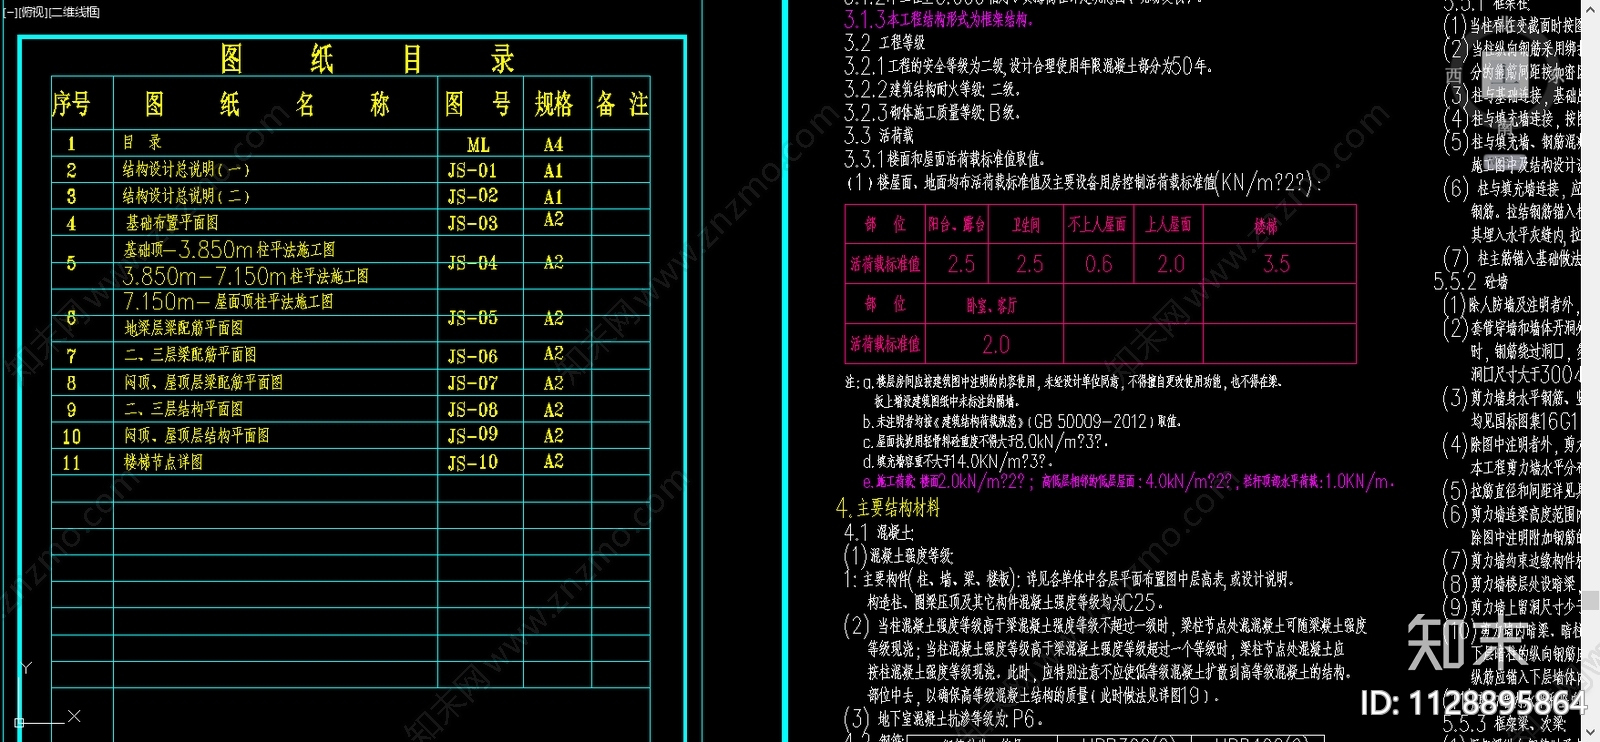This screenshot has height=742, width=1600.
Task: Select the 备注 column header
Action: [622, 104]
